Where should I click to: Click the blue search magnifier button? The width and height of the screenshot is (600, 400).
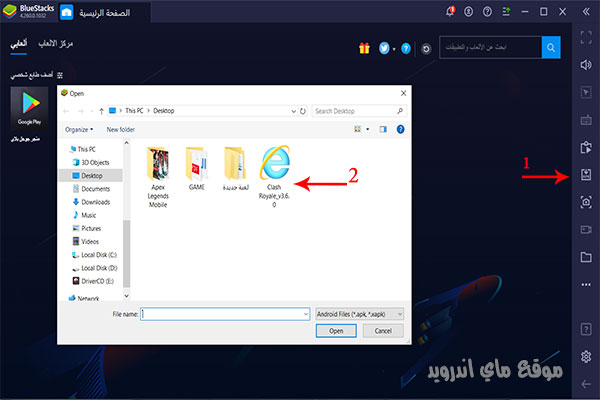[x=551, y=47]
